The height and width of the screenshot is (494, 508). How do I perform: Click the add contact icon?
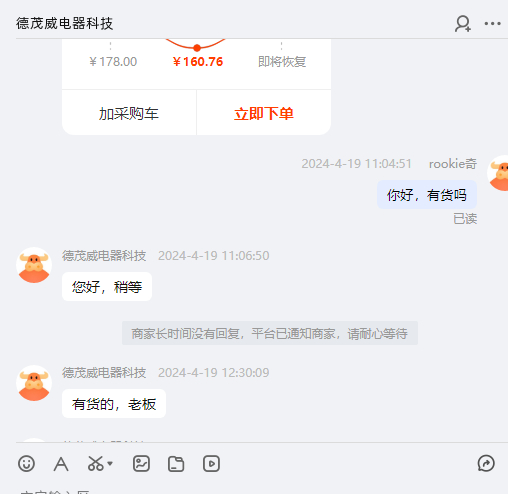[463, 24]
